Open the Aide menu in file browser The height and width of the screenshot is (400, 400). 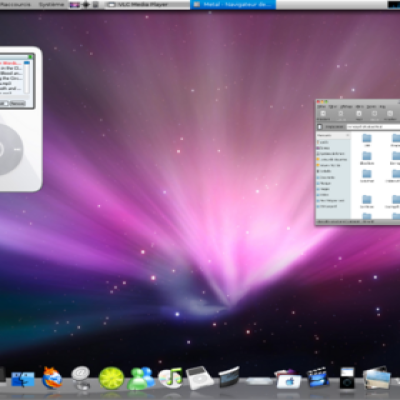(x=382, y=107)
